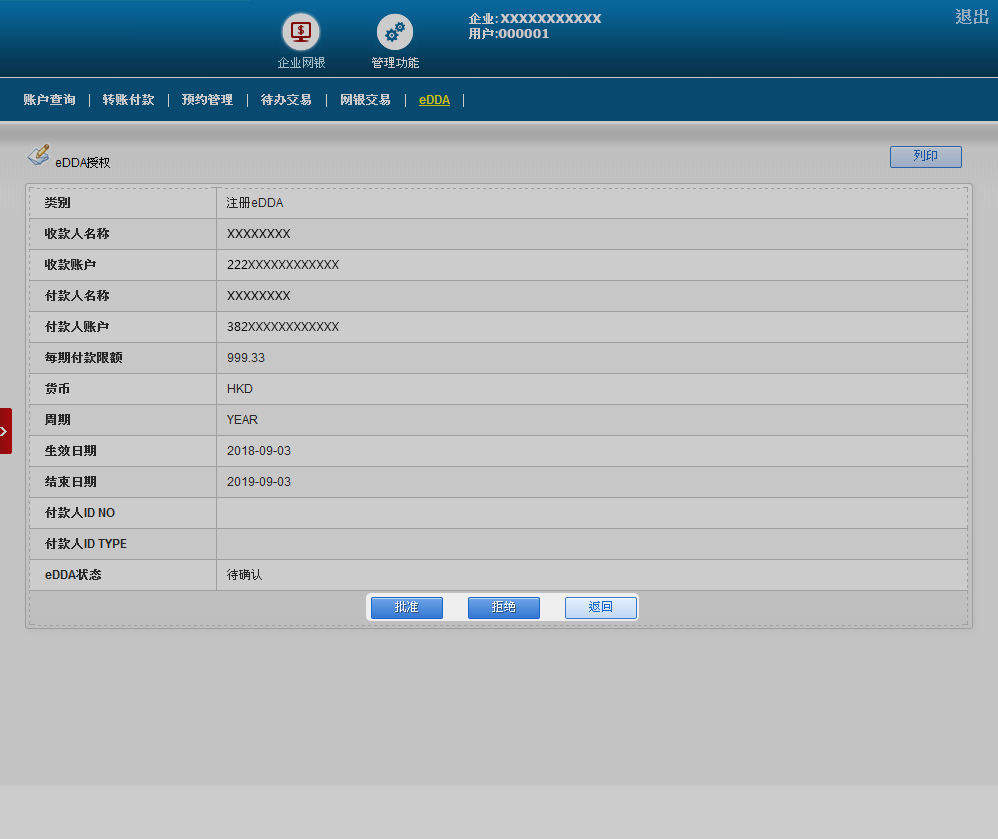This screenshot has width=998, height=839.
Task: Click the 2018-09-03 effective date
Action: pyautogui.click(x=258, y=451)
